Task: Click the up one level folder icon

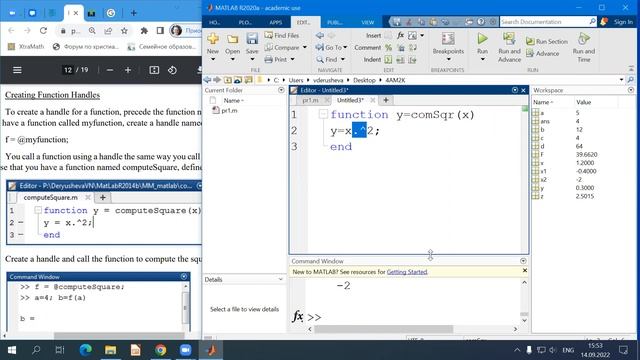Action: (228, 80)
